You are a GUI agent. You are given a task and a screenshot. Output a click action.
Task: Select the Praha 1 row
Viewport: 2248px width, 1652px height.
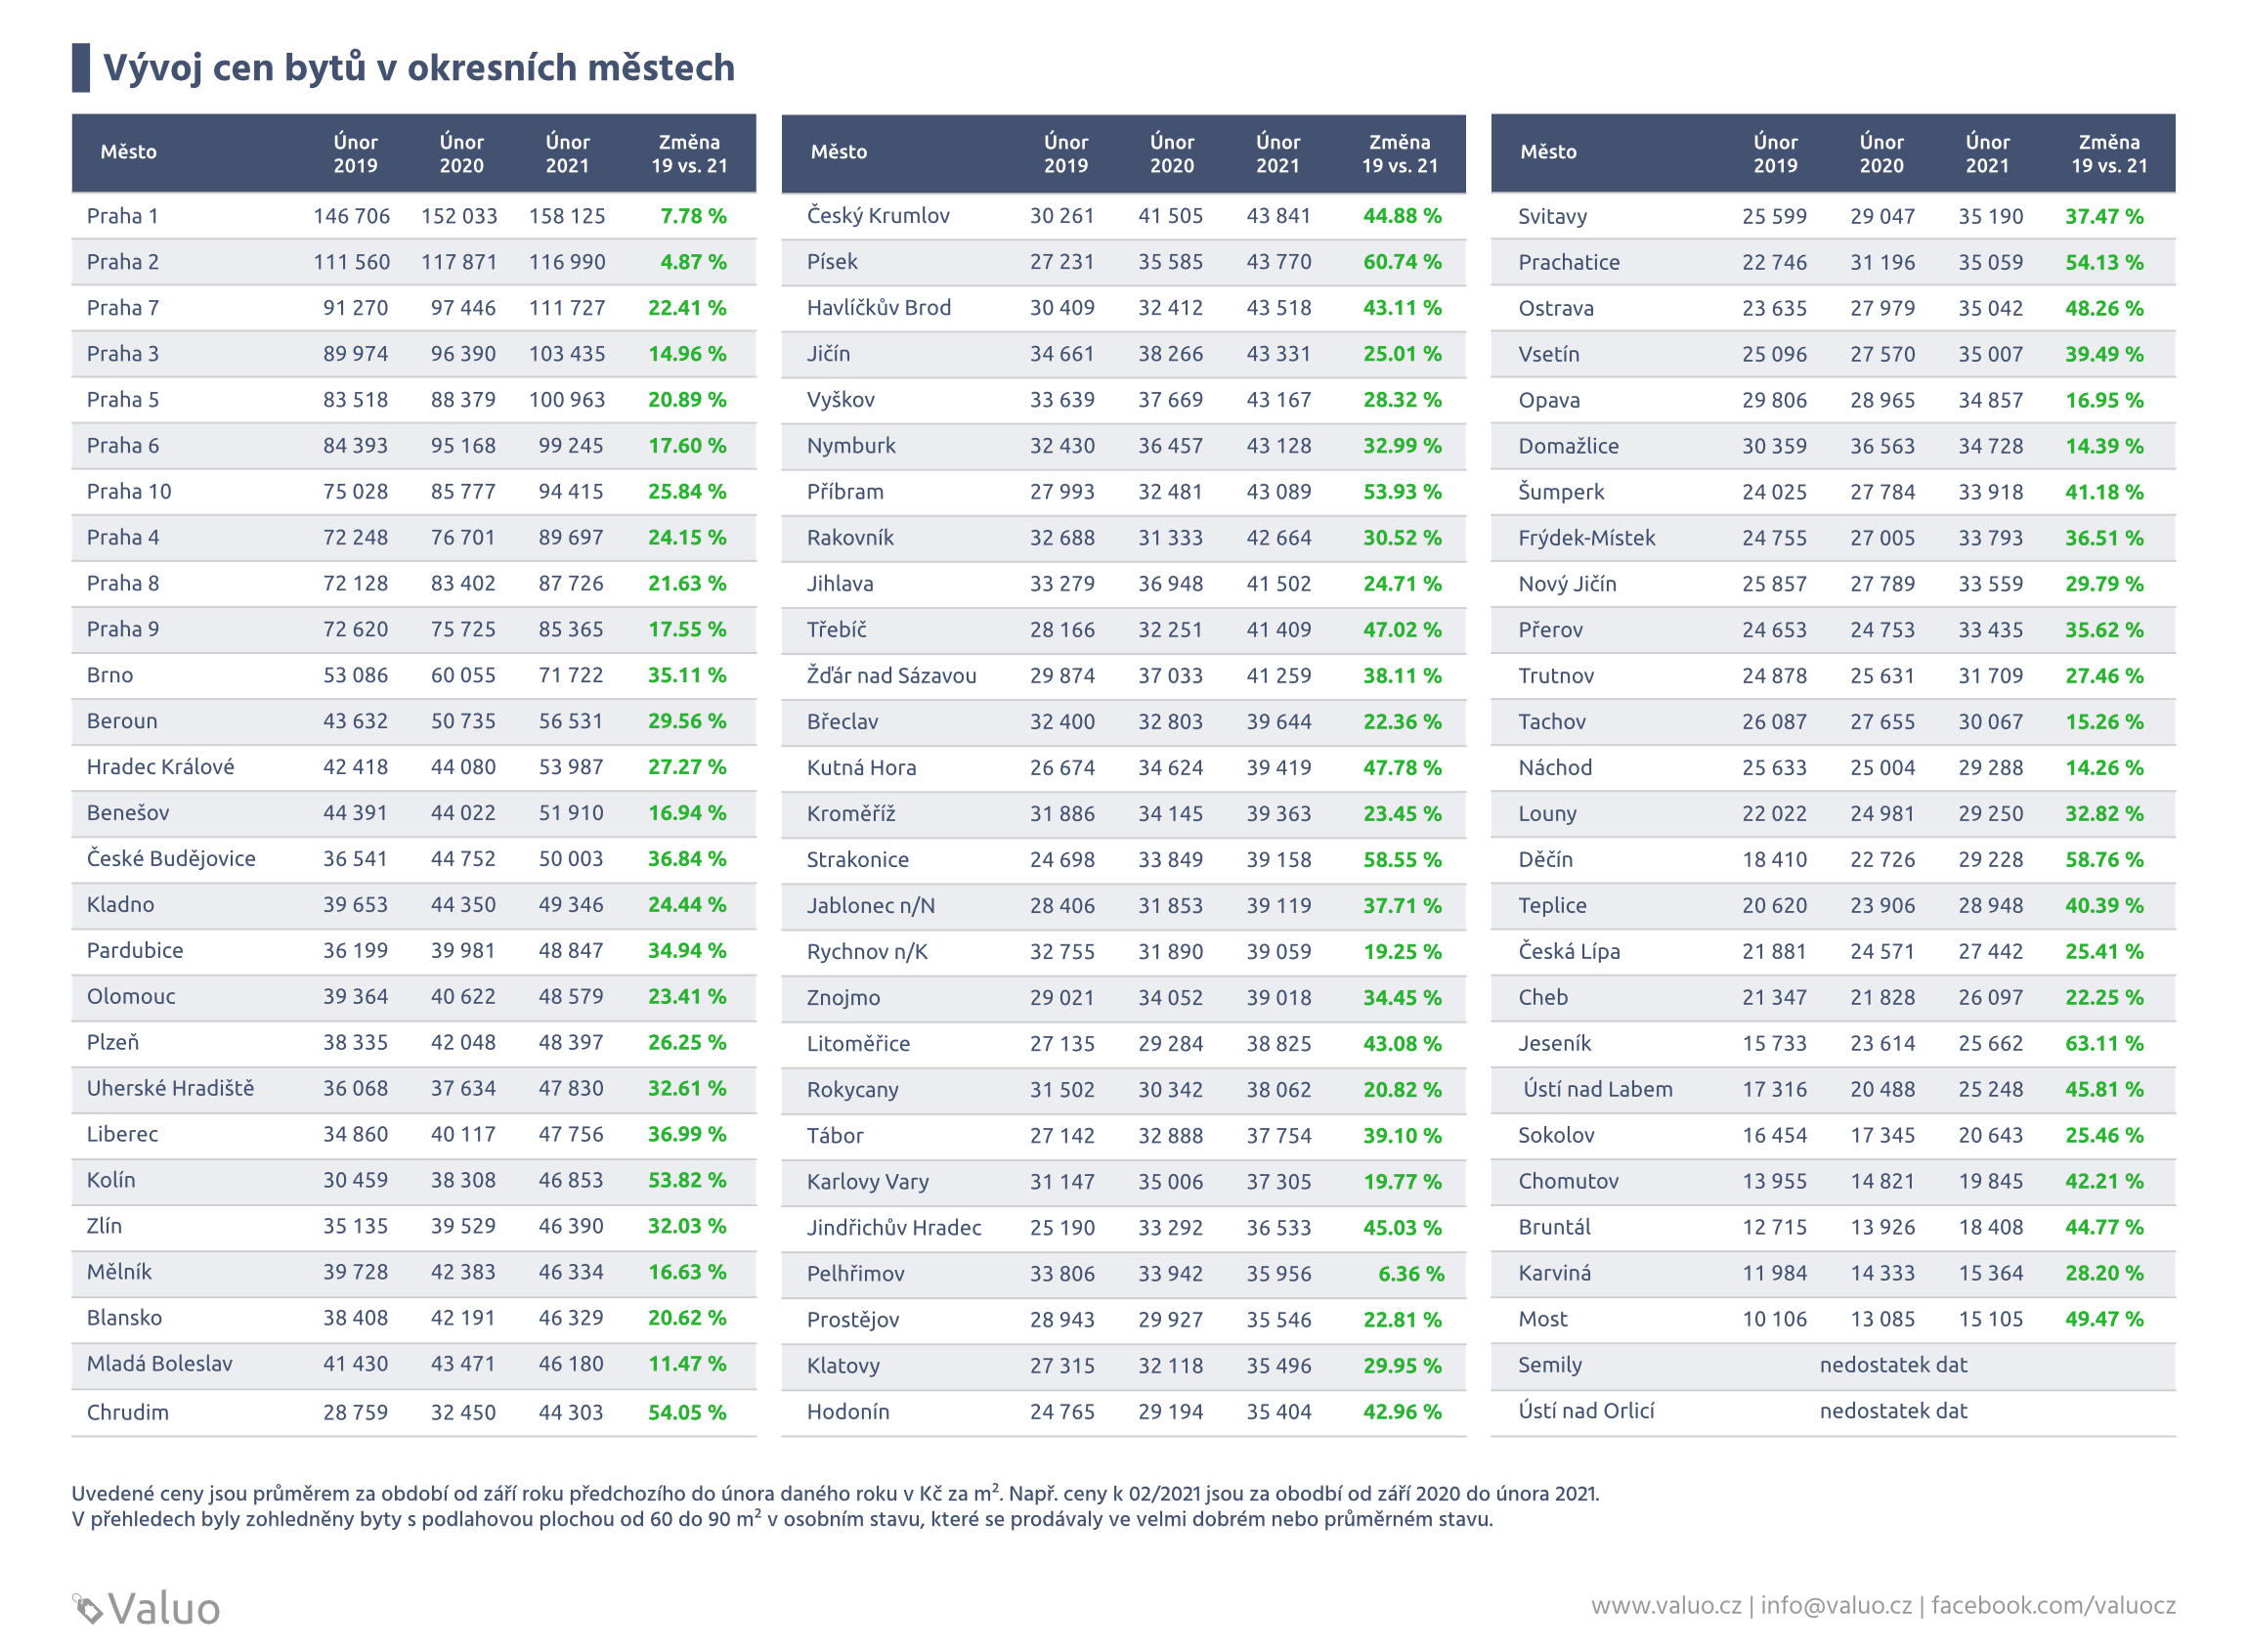point(414,216)
